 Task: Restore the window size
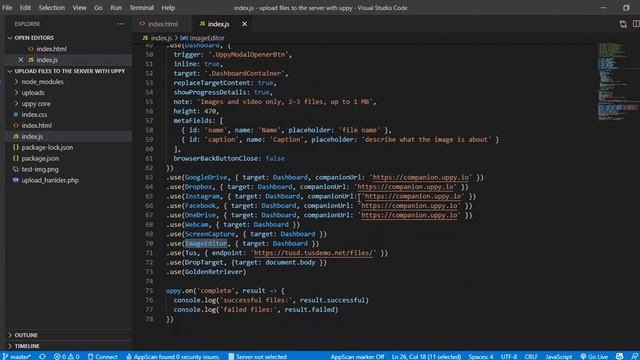click(x=626, y=7)
